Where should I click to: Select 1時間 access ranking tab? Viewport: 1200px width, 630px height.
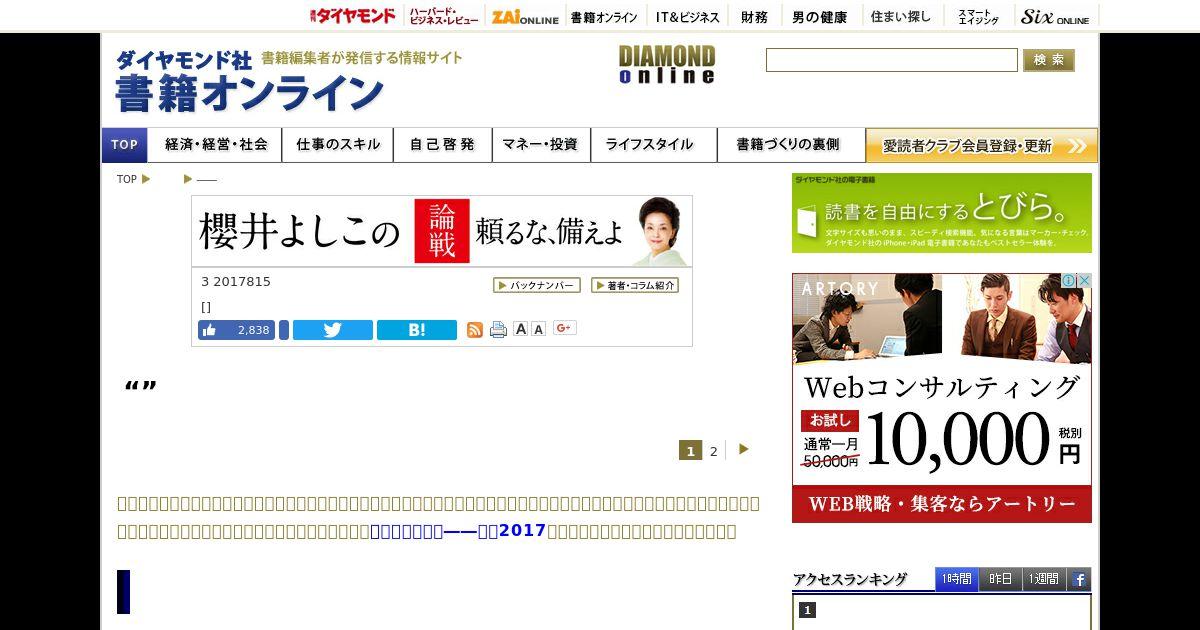(956, 579)
